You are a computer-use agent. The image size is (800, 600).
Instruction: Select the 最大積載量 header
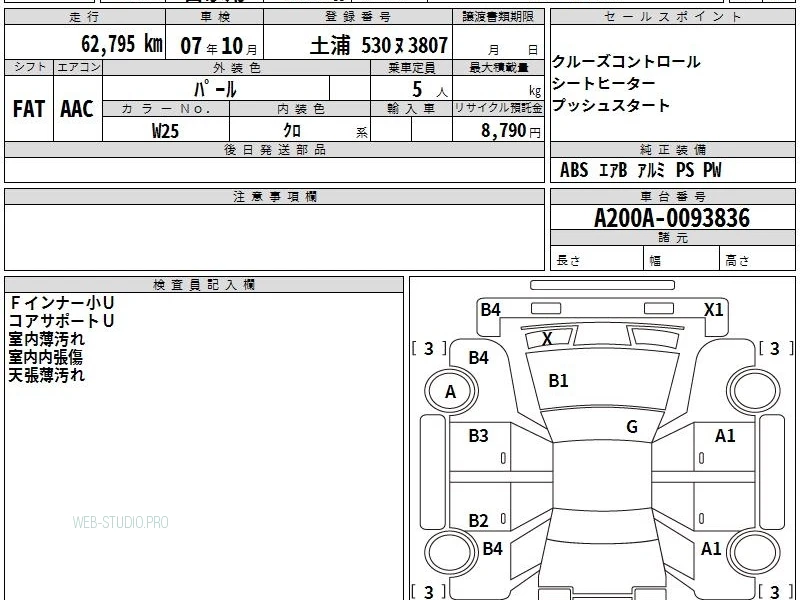[x=498, y=67]
